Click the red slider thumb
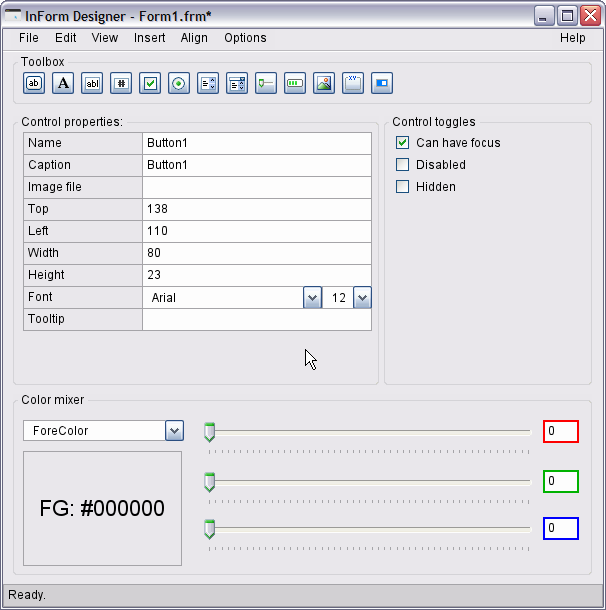Screen dimensions: 606x610 (x=209, y=432)
